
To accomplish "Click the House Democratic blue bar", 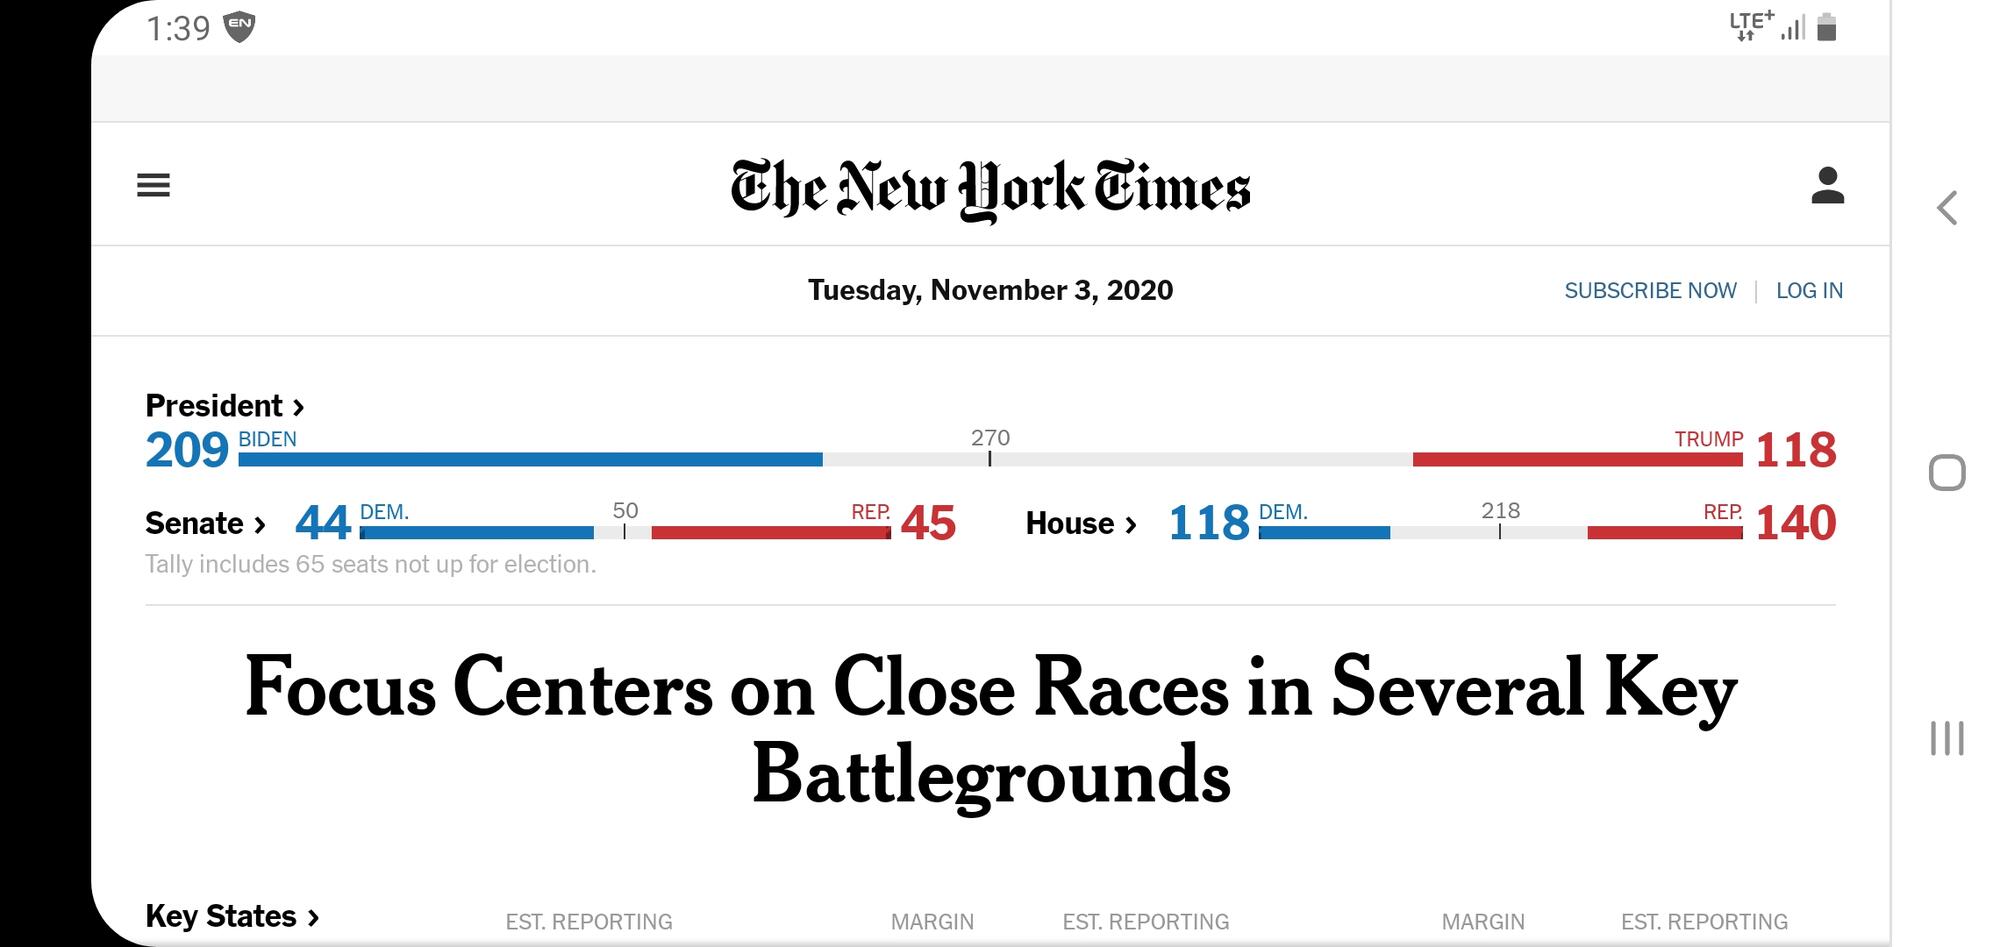I will (1324, 533).
